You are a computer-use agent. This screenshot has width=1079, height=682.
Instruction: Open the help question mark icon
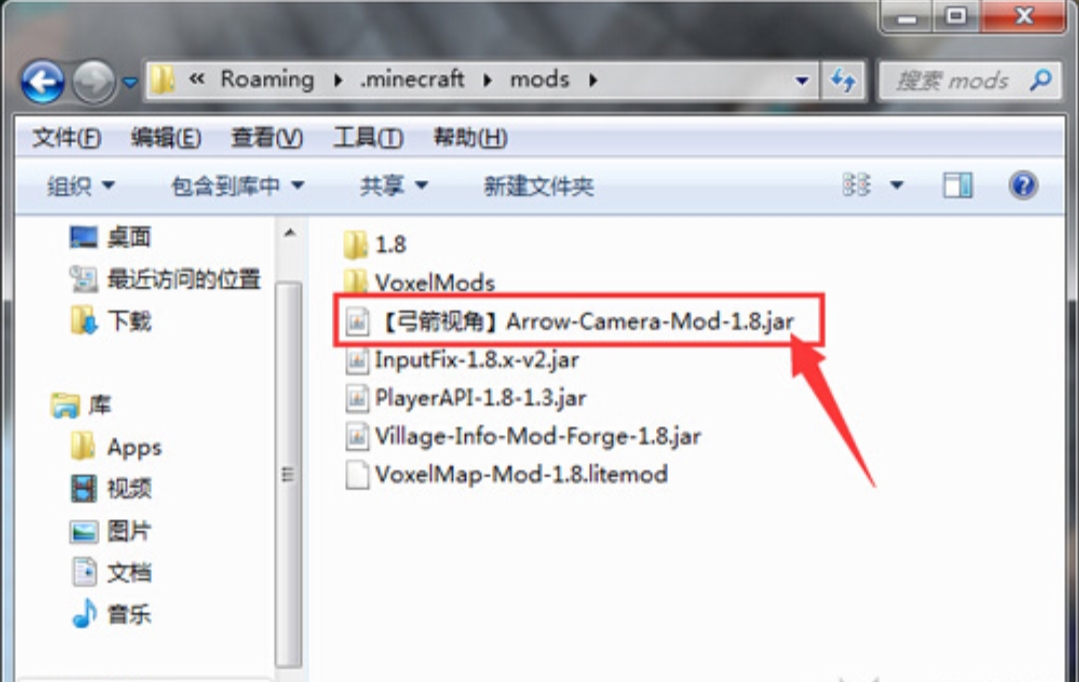point(1023,185)
